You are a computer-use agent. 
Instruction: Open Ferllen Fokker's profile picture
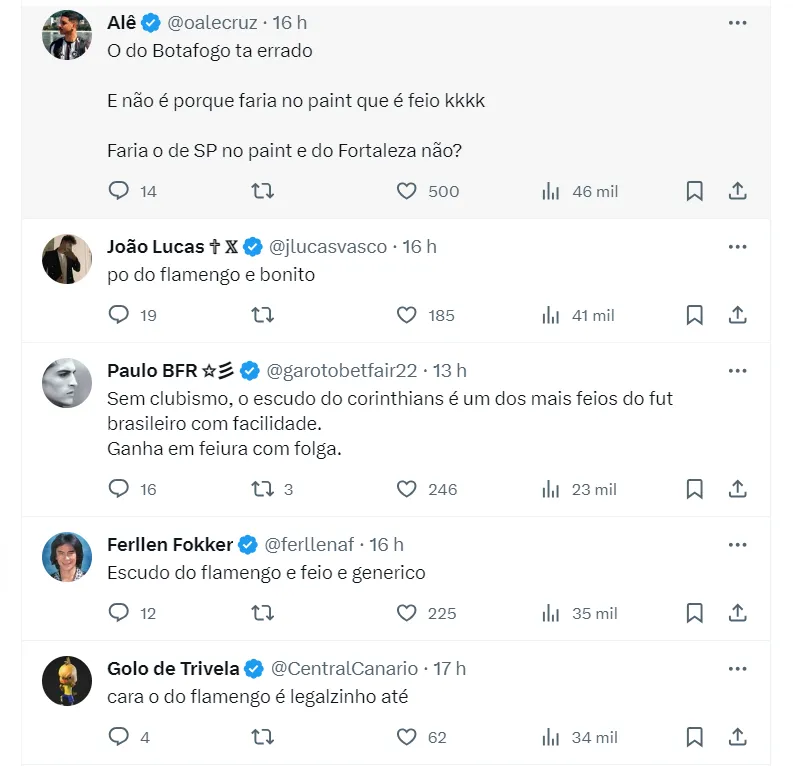67,557
